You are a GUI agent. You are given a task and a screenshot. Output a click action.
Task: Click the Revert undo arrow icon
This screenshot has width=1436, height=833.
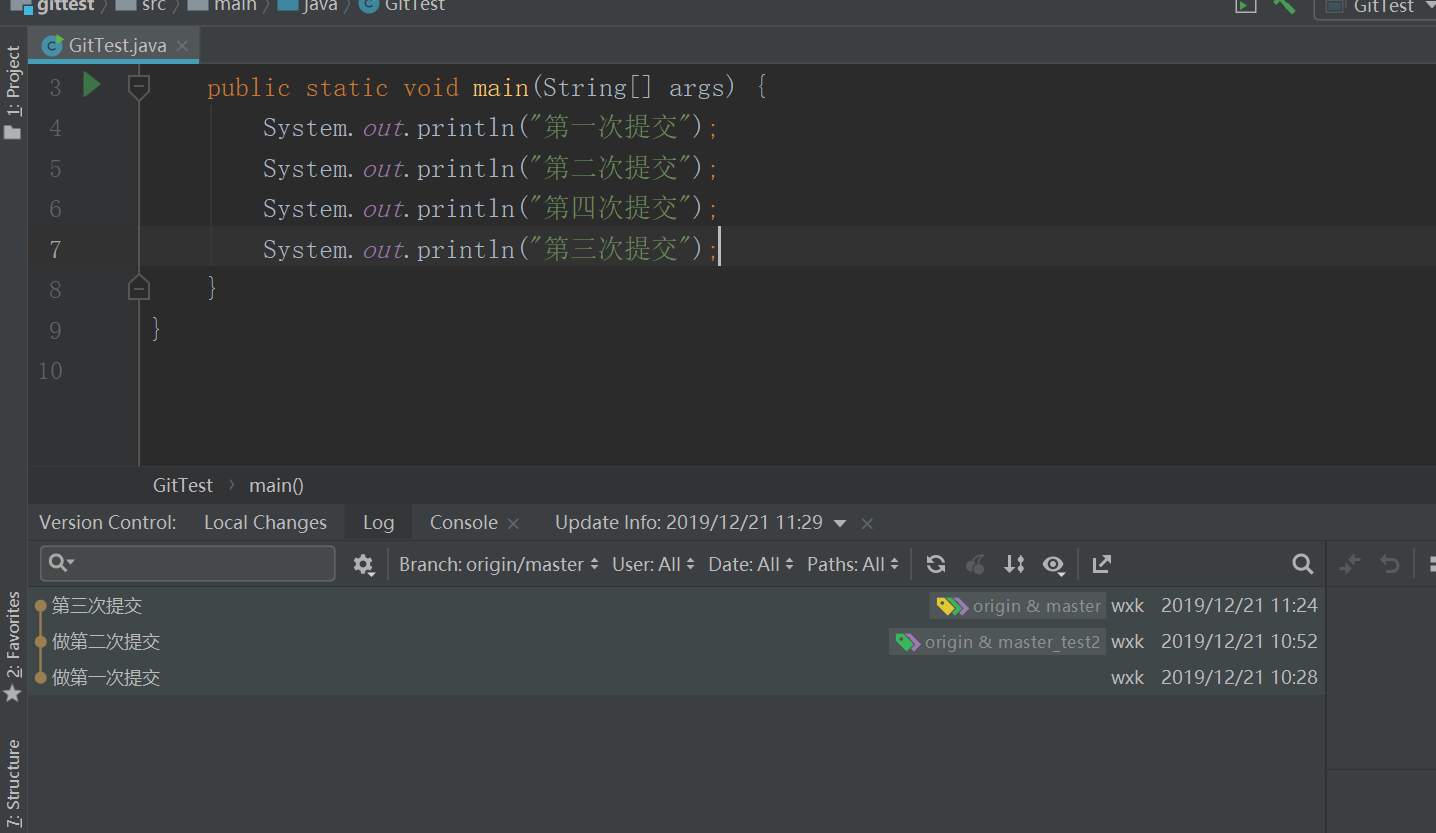[x=1389, y=564]
